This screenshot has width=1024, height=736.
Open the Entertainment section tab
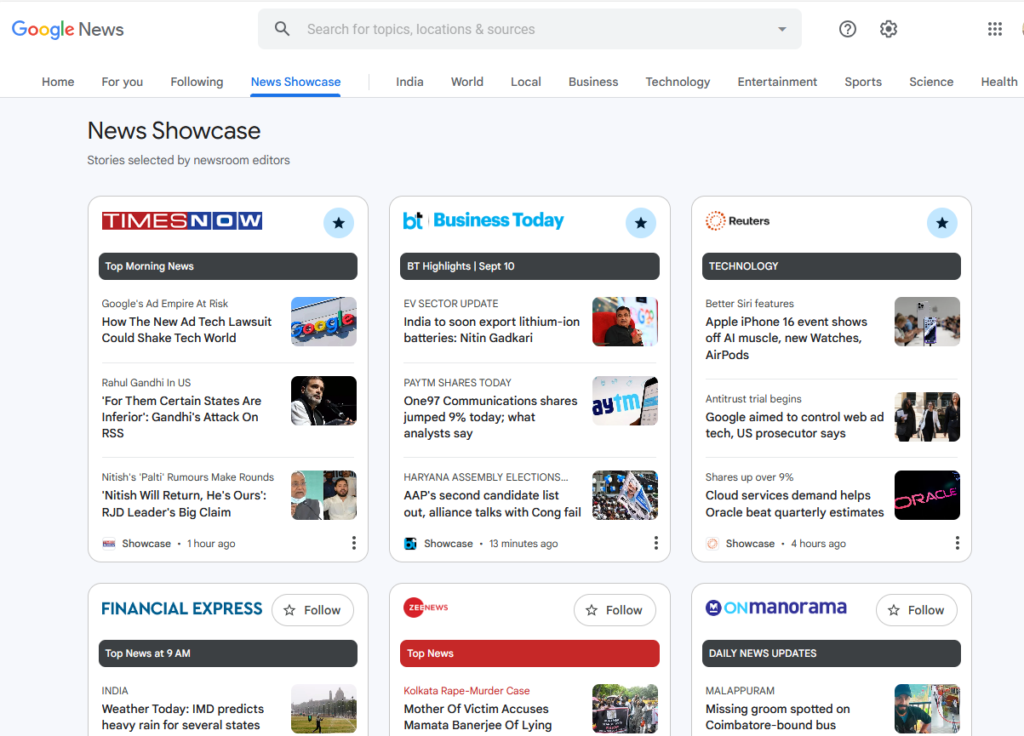[777, 82]
